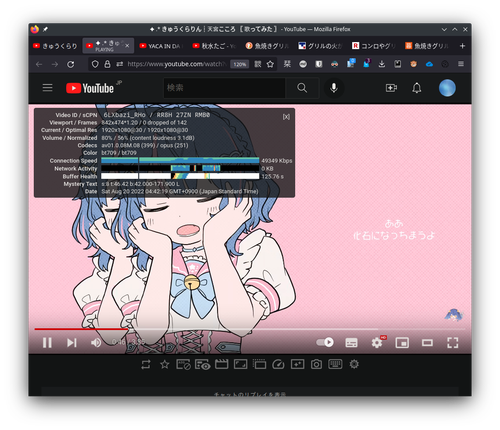Click the eye window icon below the player
The height and width of the screenshot is (430, 500).
(x=202, y=364)
